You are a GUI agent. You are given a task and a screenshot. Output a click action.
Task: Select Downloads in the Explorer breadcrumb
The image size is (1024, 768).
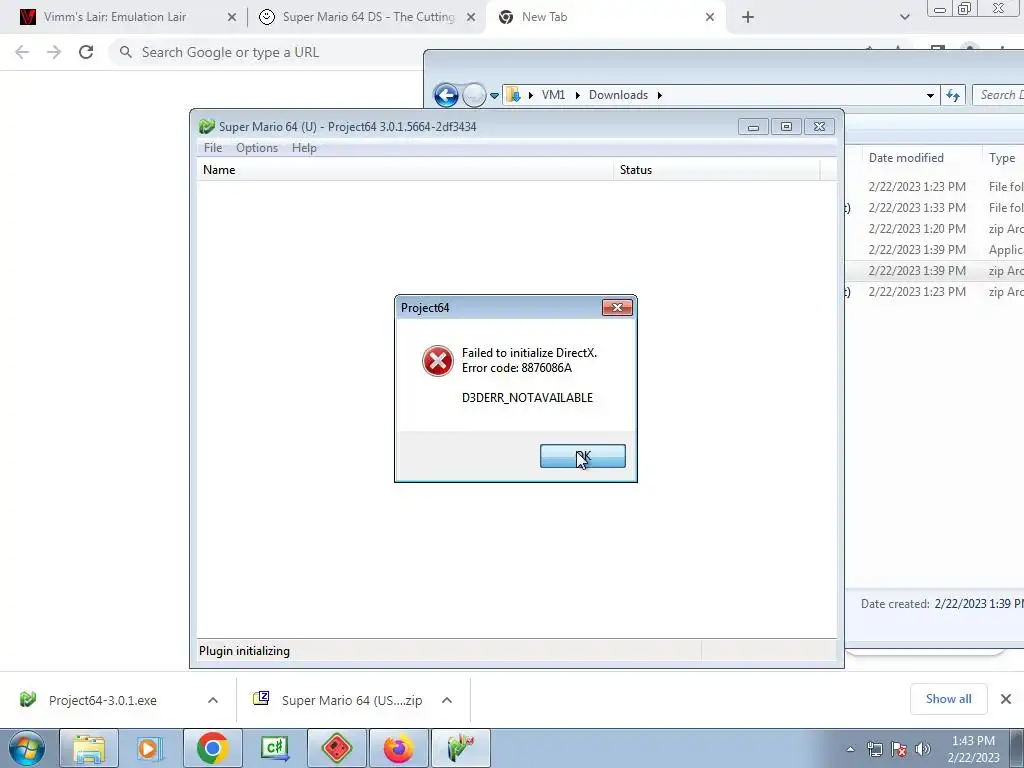(618, 95)
